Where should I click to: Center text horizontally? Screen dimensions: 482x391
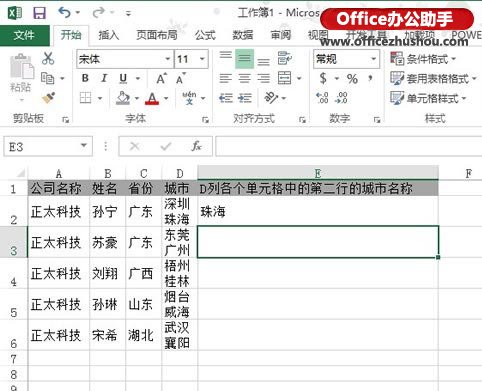pyautogui.click(x=244, y=78)
